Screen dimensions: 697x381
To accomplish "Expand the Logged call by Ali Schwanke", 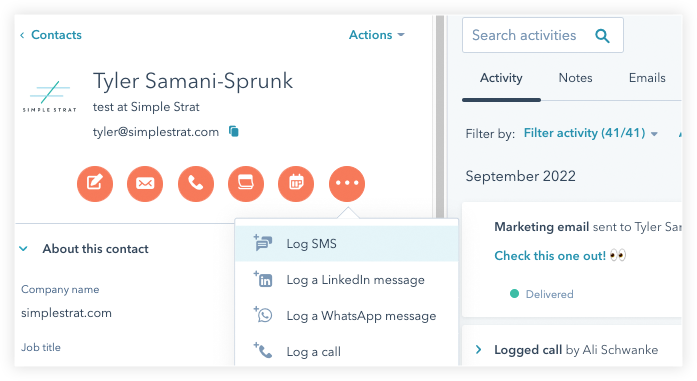I will click(478, 350).
